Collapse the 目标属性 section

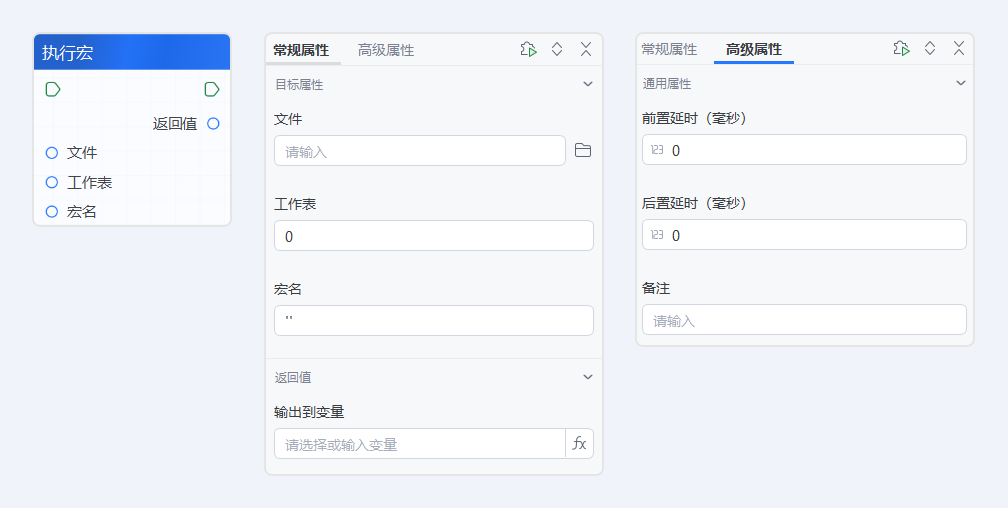coord(588,84)
